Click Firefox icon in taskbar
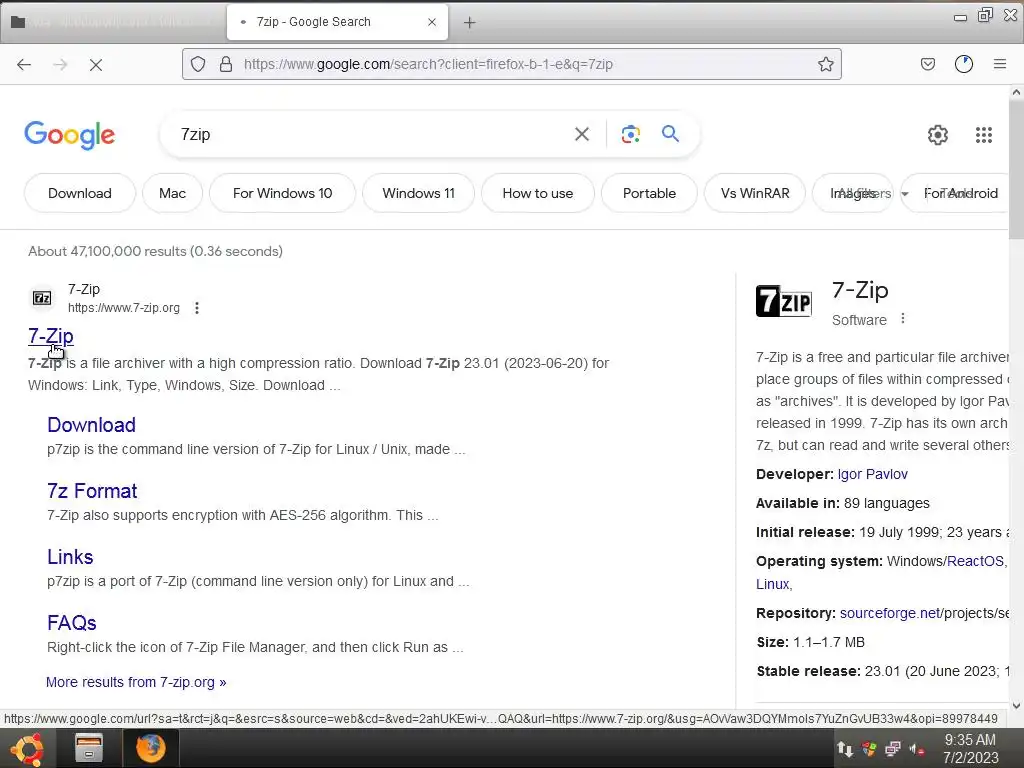 tap(151, 748)
